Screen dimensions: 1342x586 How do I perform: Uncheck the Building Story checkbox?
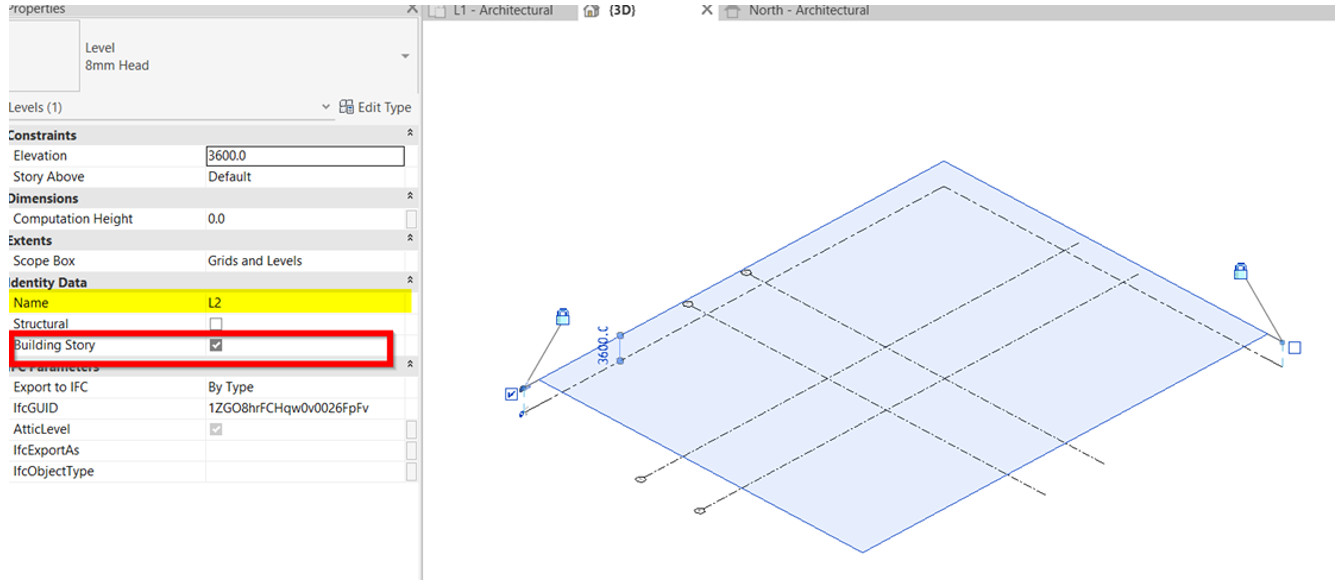215,345
